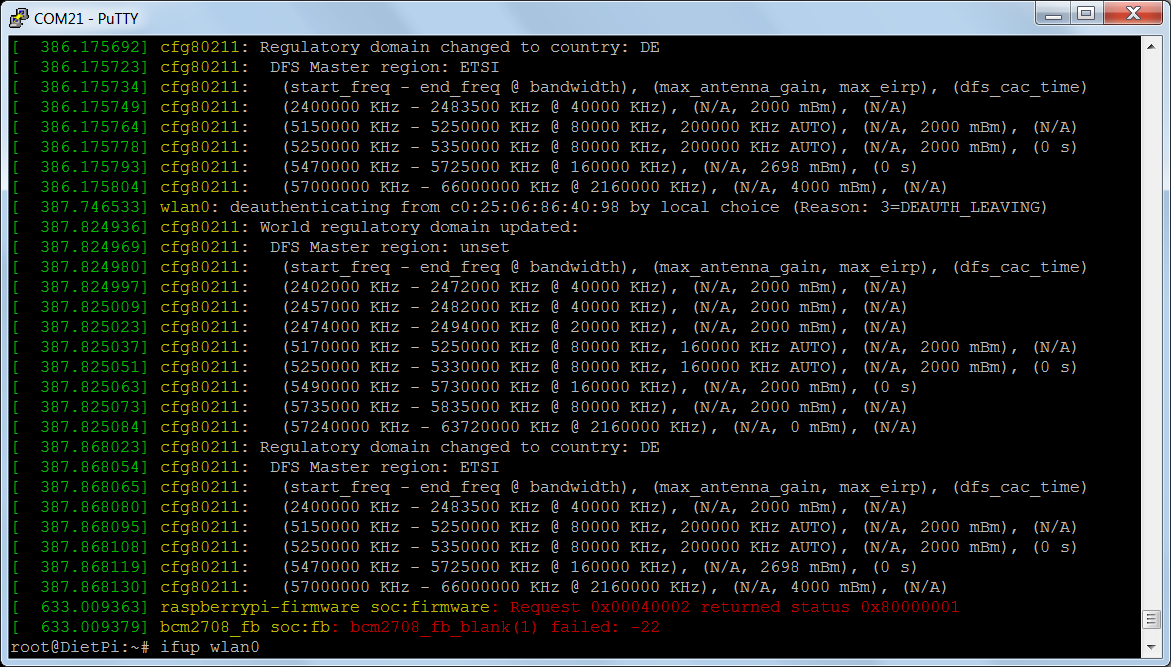The image size is (1171, 667).
Task: Click the COM21 - PuTTY window title
Action: [86, 17]
